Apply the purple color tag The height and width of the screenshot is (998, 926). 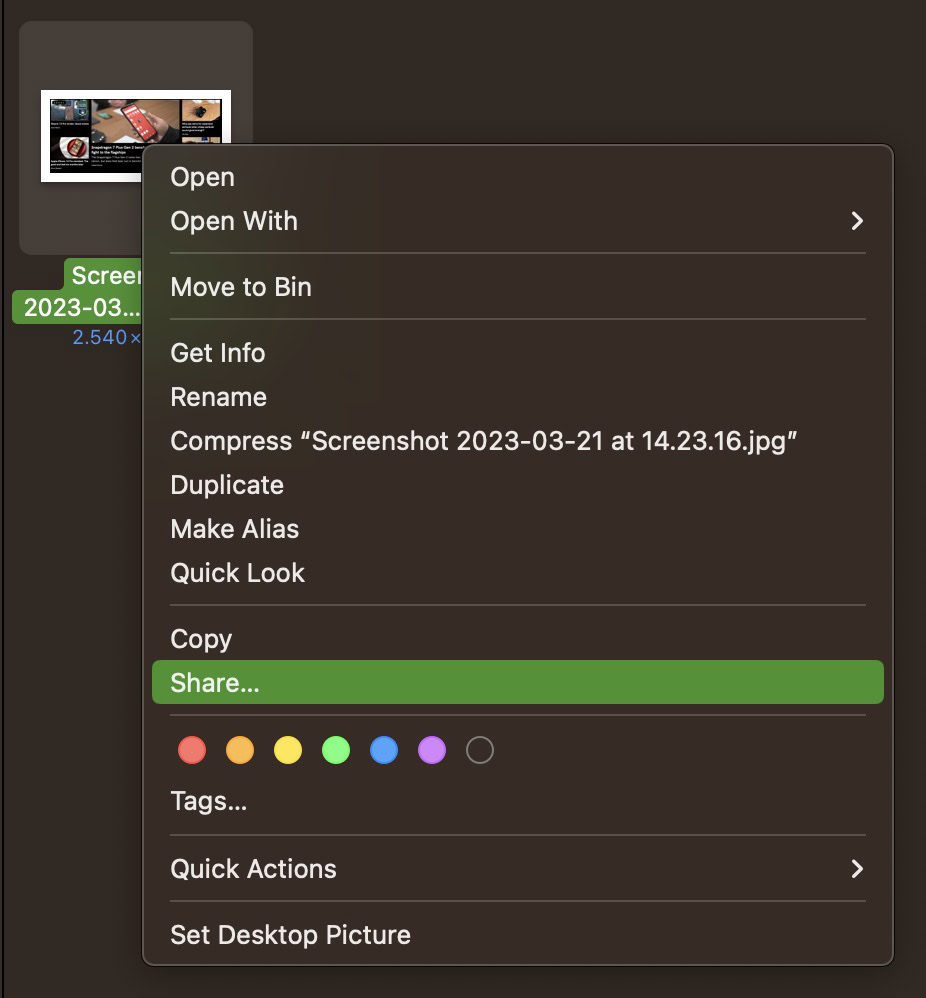pos(432,750)
